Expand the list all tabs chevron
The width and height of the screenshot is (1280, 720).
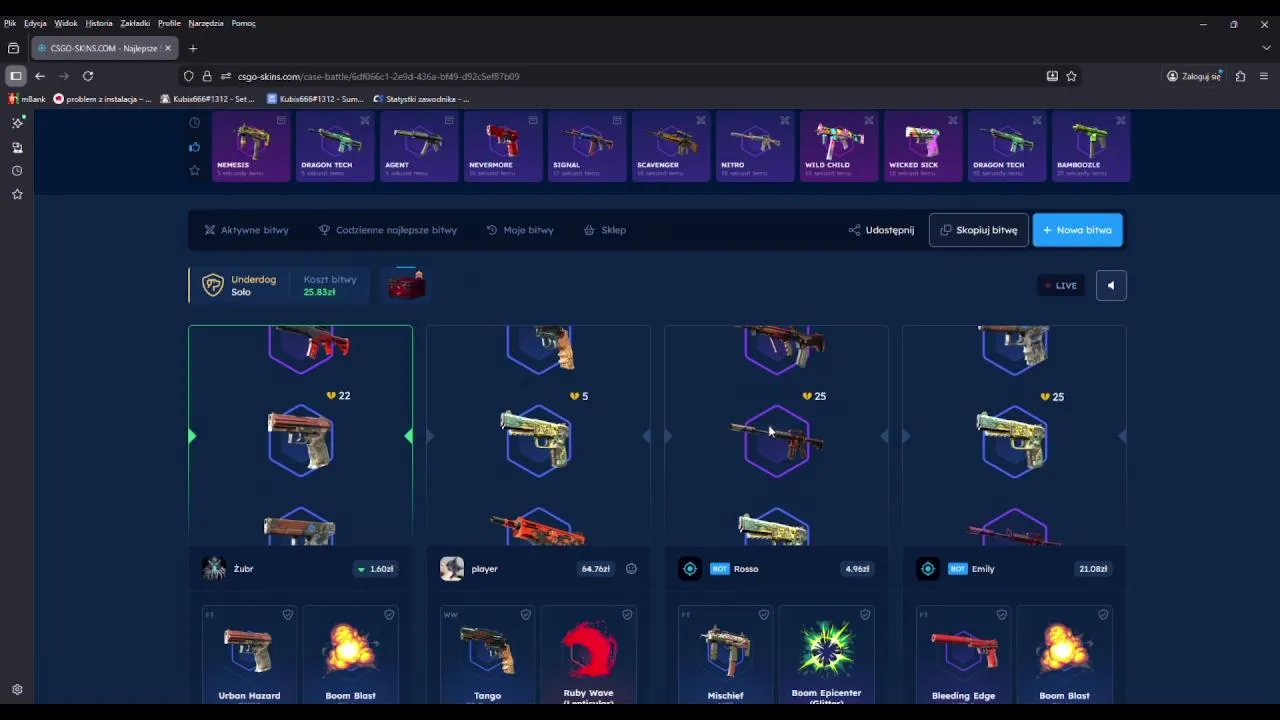(x=1266, y=48)
